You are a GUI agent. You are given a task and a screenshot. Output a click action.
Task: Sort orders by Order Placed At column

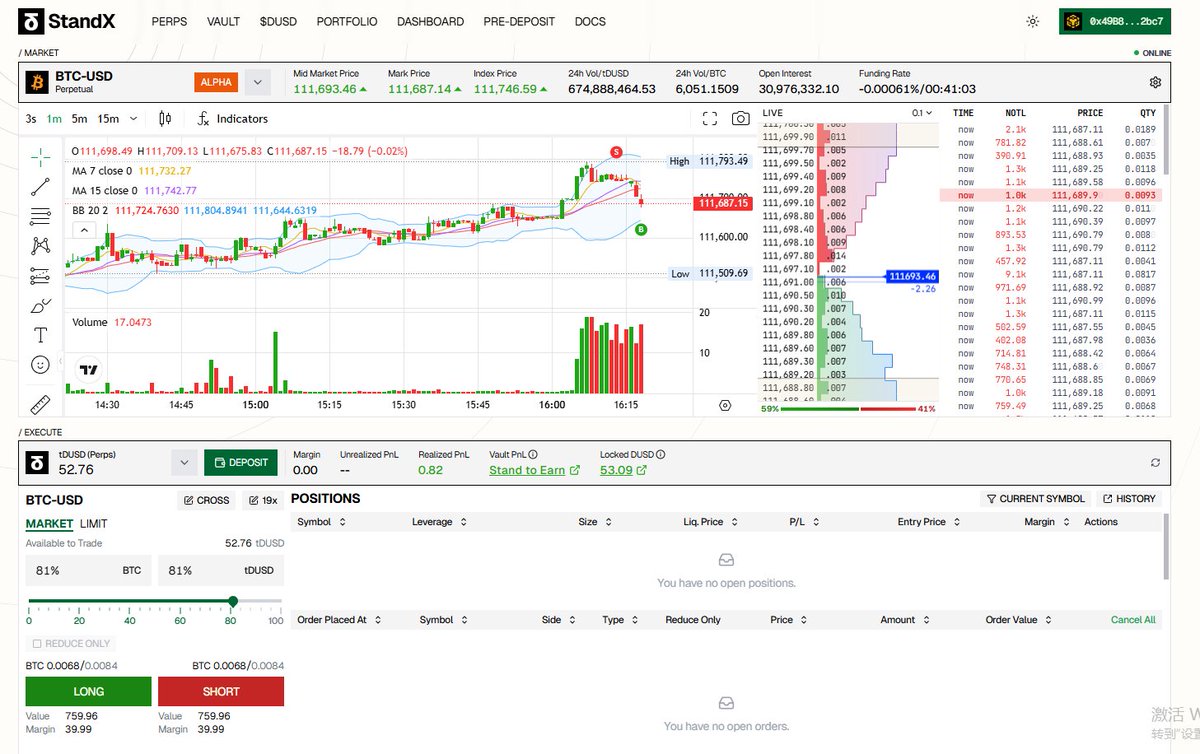pos(339,620)
